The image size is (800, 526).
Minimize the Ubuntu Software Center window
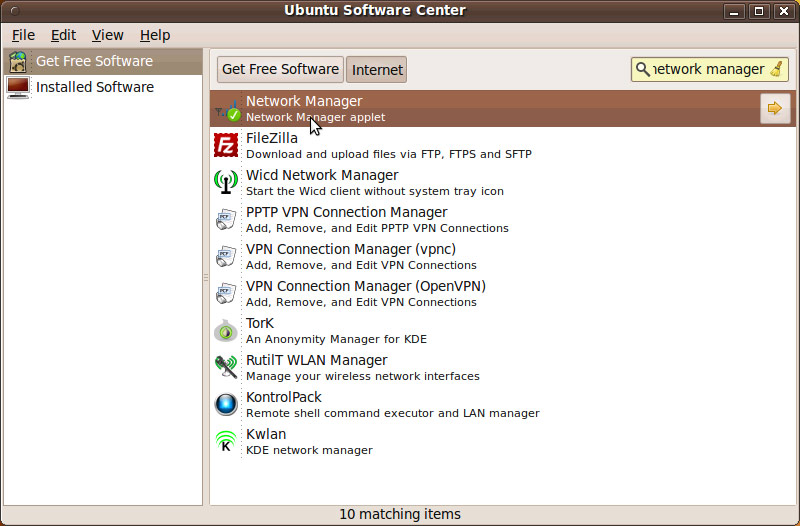pos(734,11)
